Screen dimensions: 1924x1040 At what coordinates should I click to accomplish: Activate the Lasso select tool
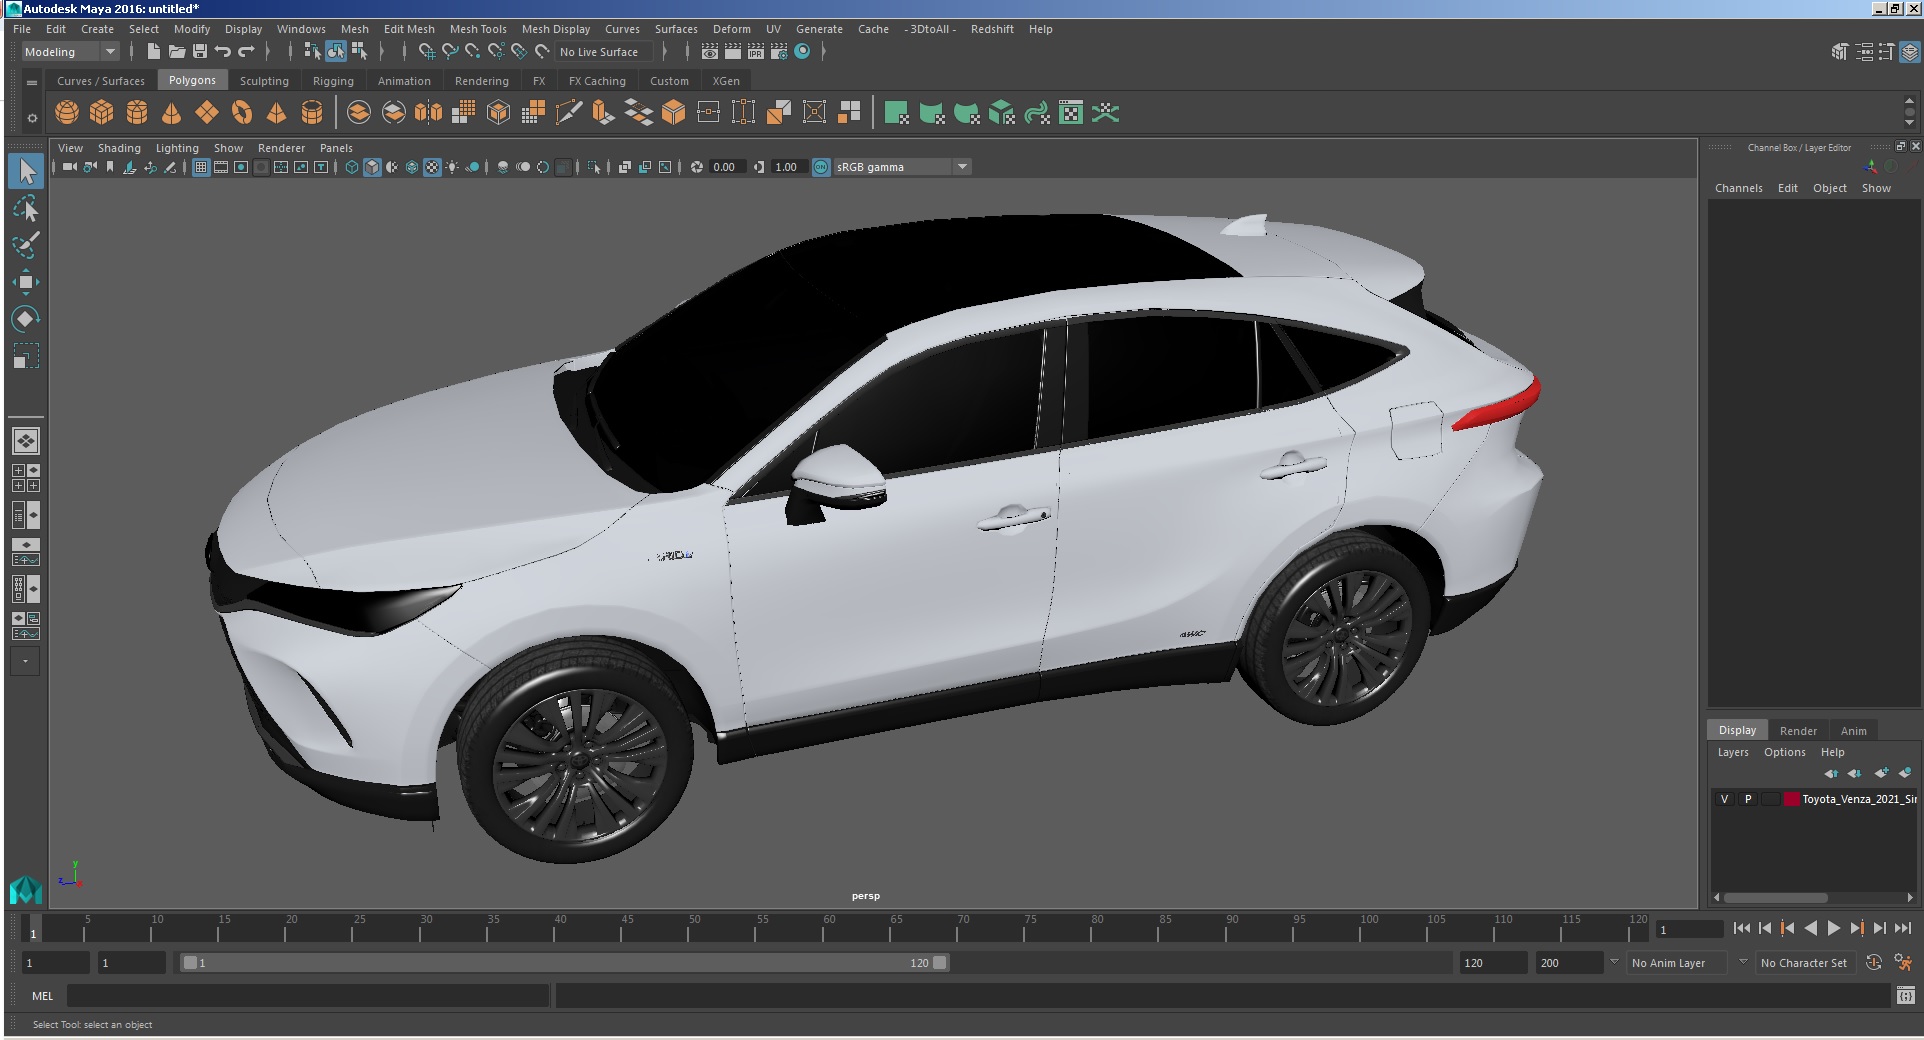click(26, 208)
